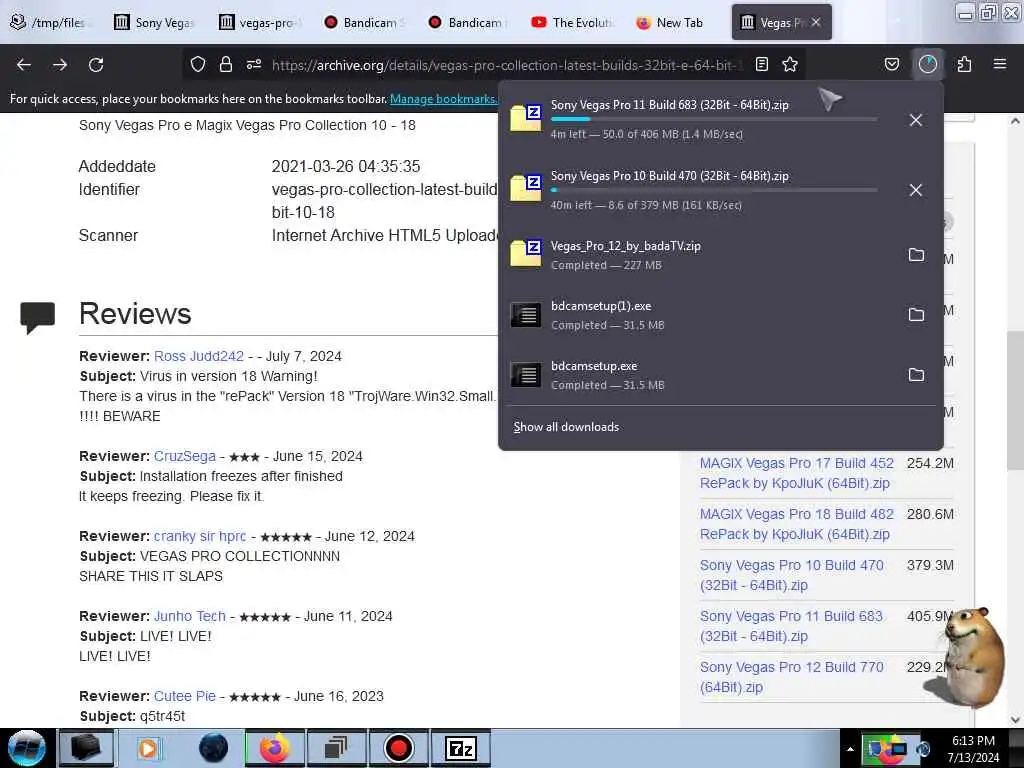This screenshot has height=768, width=1024.
Task: Click the bdcamsetup(1).exe file icon
Action: click(x=526, y=315)
